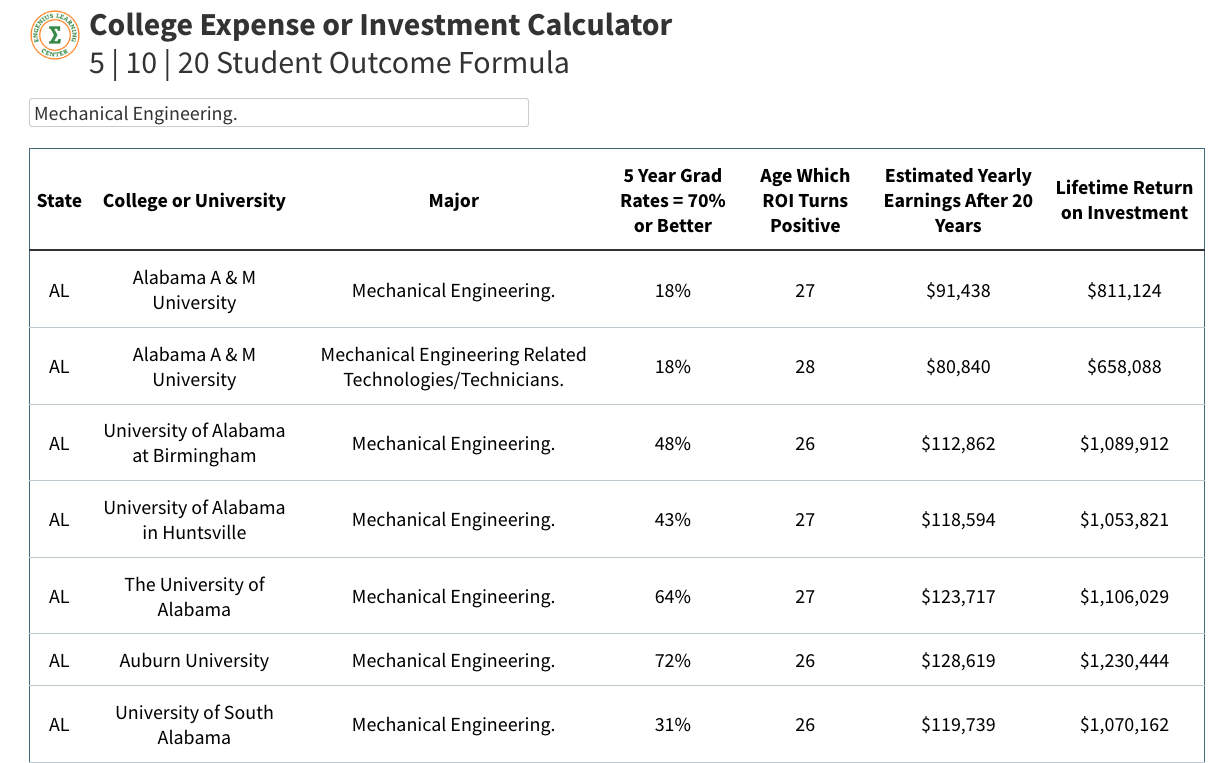Click the Mechanical Engineering search input field

pos(278,113)
